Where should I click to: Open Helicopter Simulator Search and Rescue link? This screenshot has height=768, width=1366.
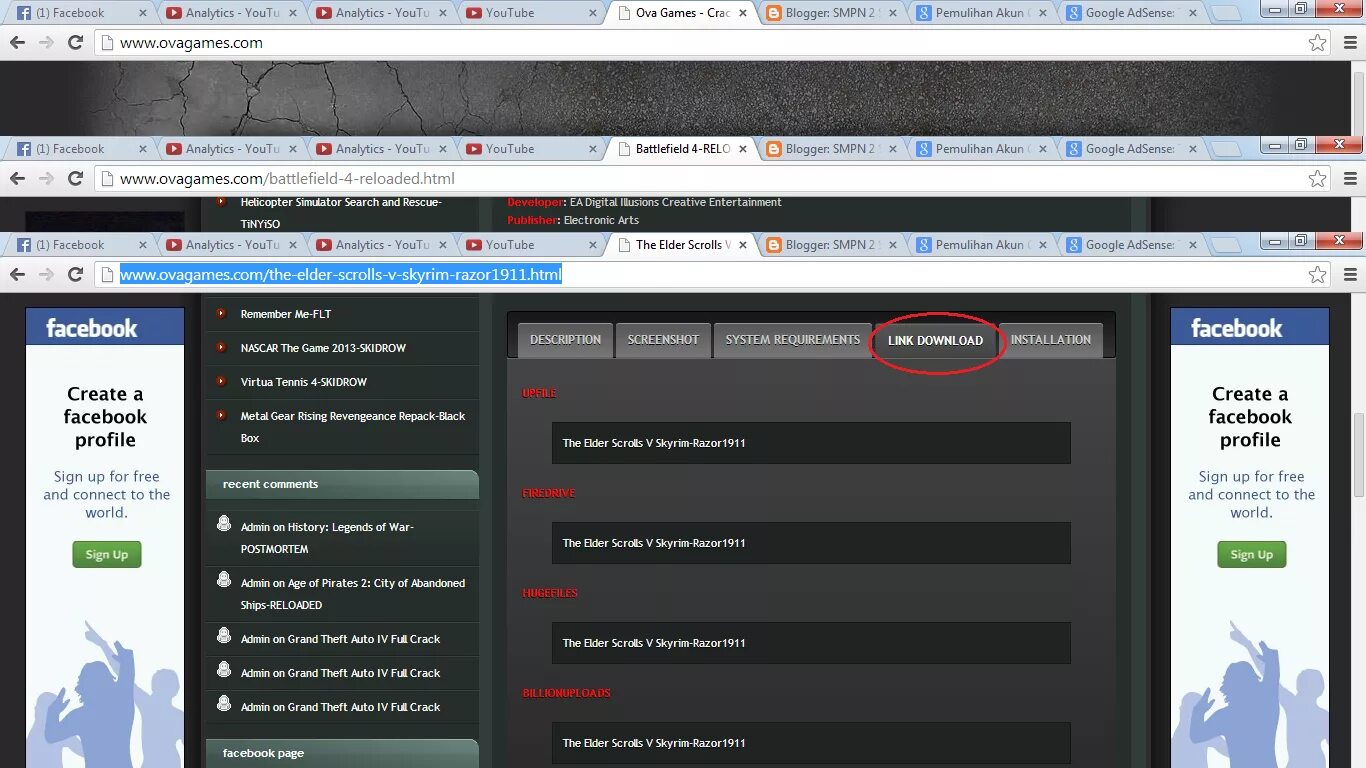[x=340, y=213]
